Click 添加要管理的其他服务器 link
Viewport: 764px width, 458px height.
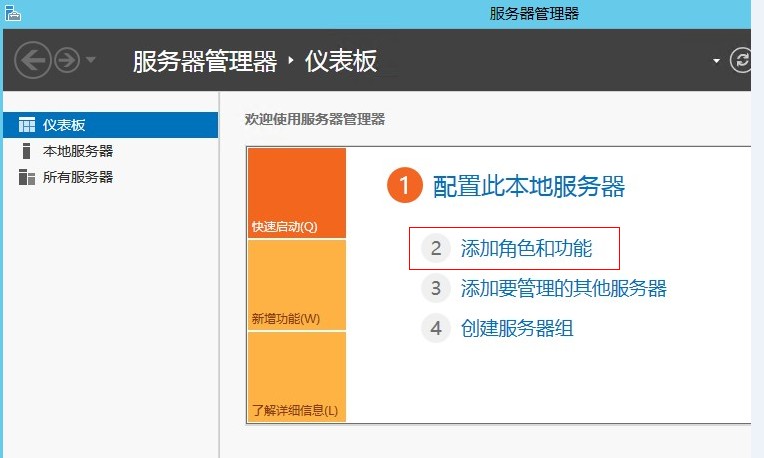click(x=563, y=288)
